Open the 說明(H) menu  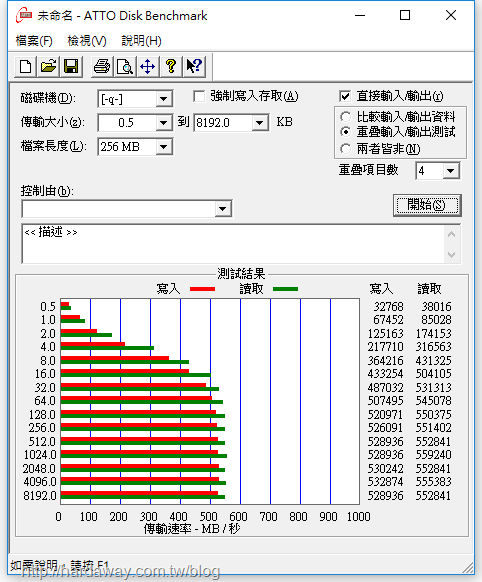click(141, 41)
